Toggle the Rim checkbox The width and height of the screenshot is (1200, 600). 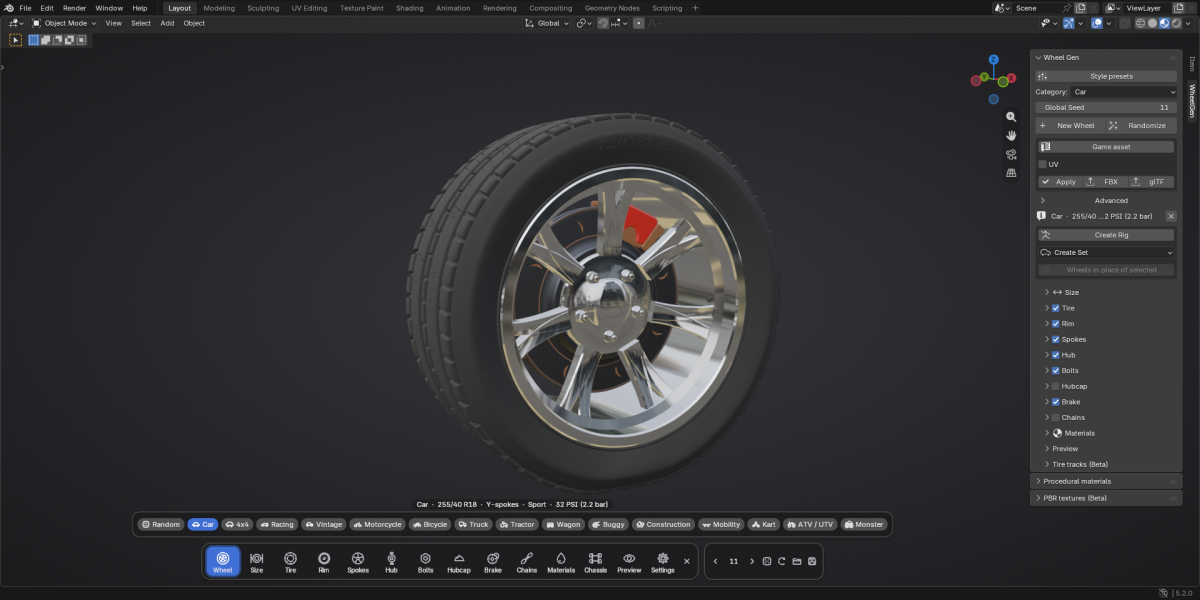click(1056, 324)
